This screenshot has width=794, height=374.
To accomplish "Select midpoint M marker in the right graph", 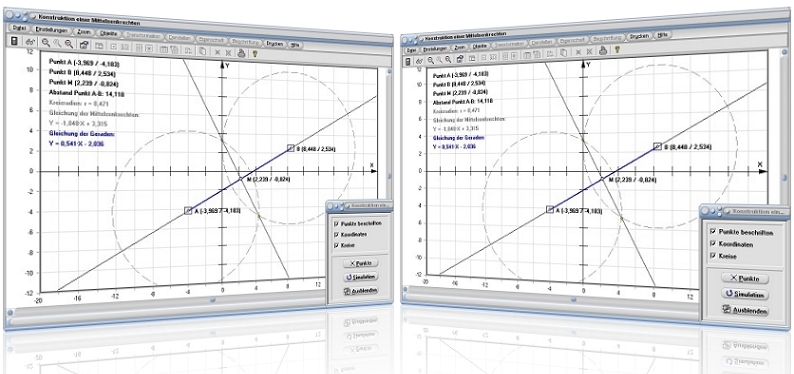I will click(x=602, y=178).
